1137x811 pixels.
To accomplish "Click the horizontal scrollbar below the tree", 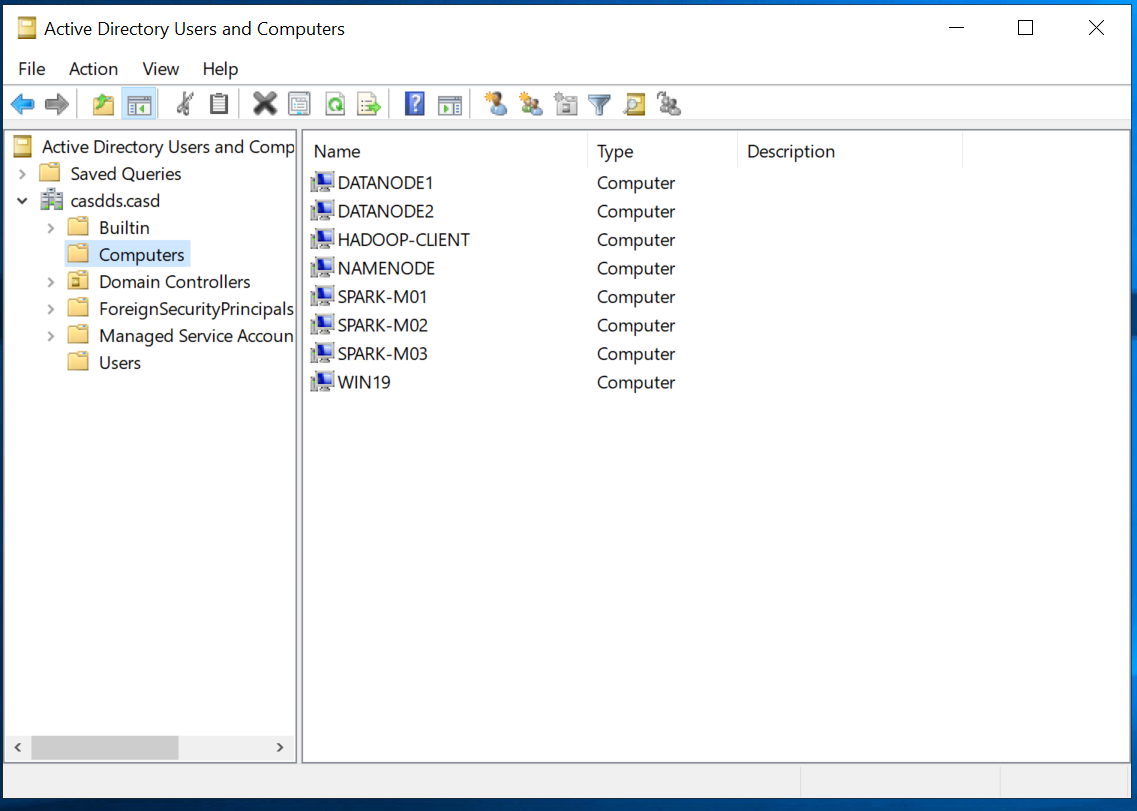I will click(104, 747).
